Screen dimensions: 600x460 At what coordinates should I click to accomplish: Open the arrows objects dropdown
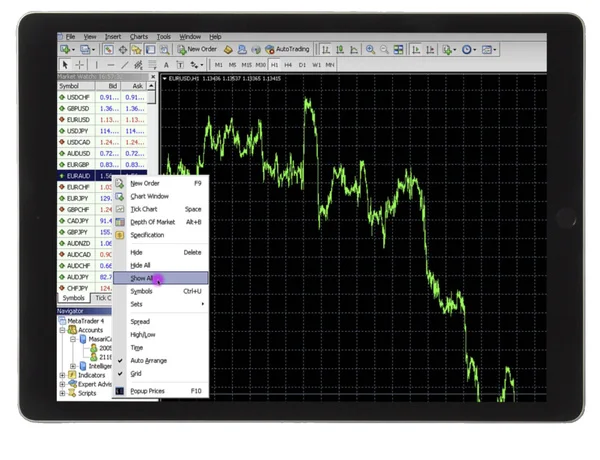[197, 65]
